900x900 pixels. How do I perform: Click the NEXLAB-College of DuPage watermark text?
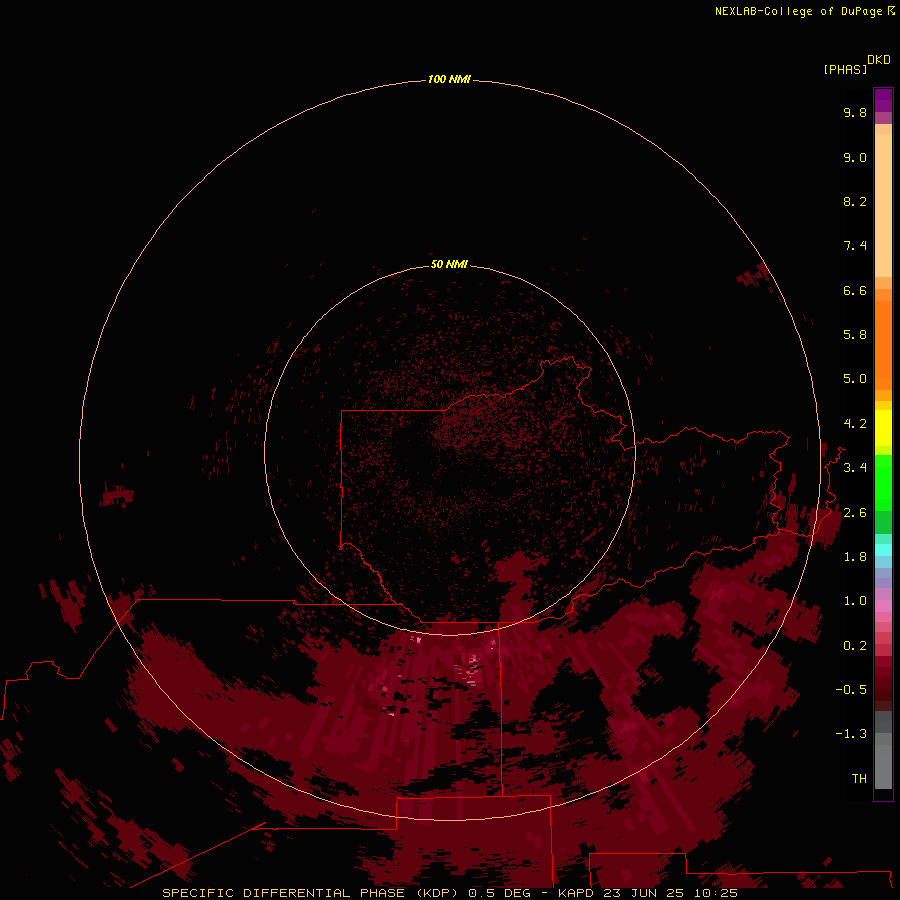pyautogui.click(x=798, y=11)
